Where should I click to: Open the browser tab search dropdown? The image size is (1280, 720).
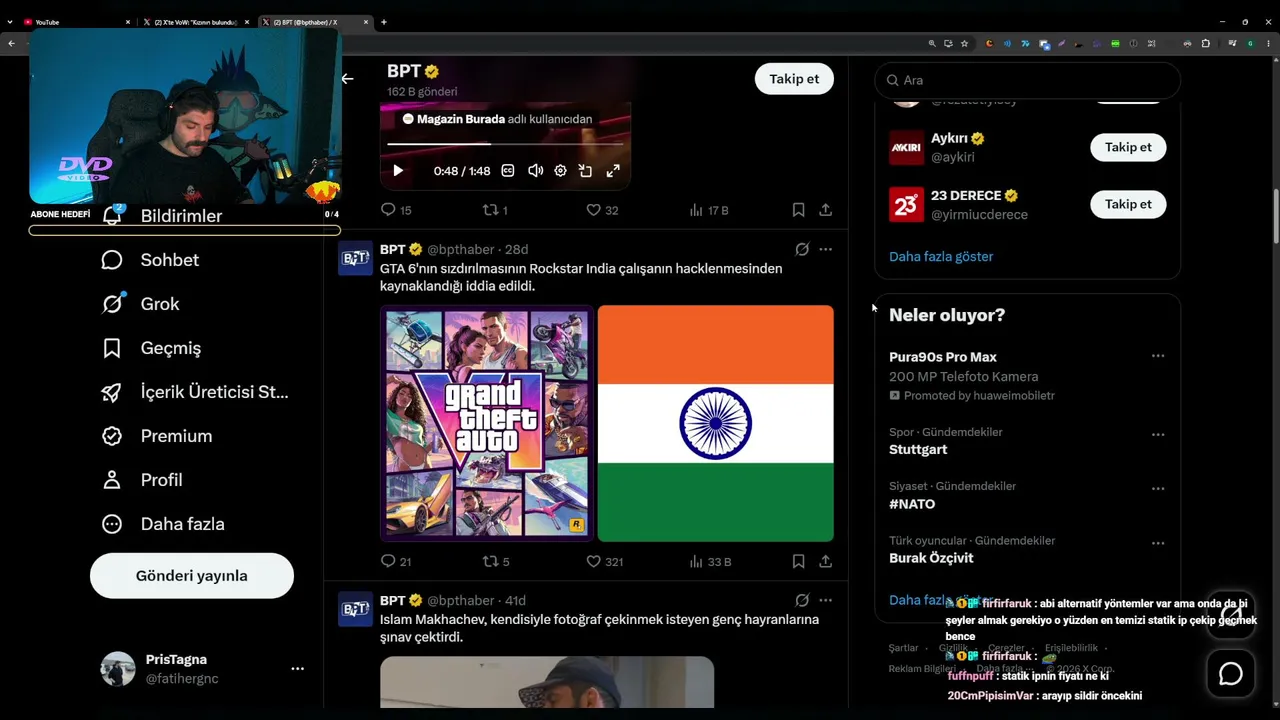[10, 22]
